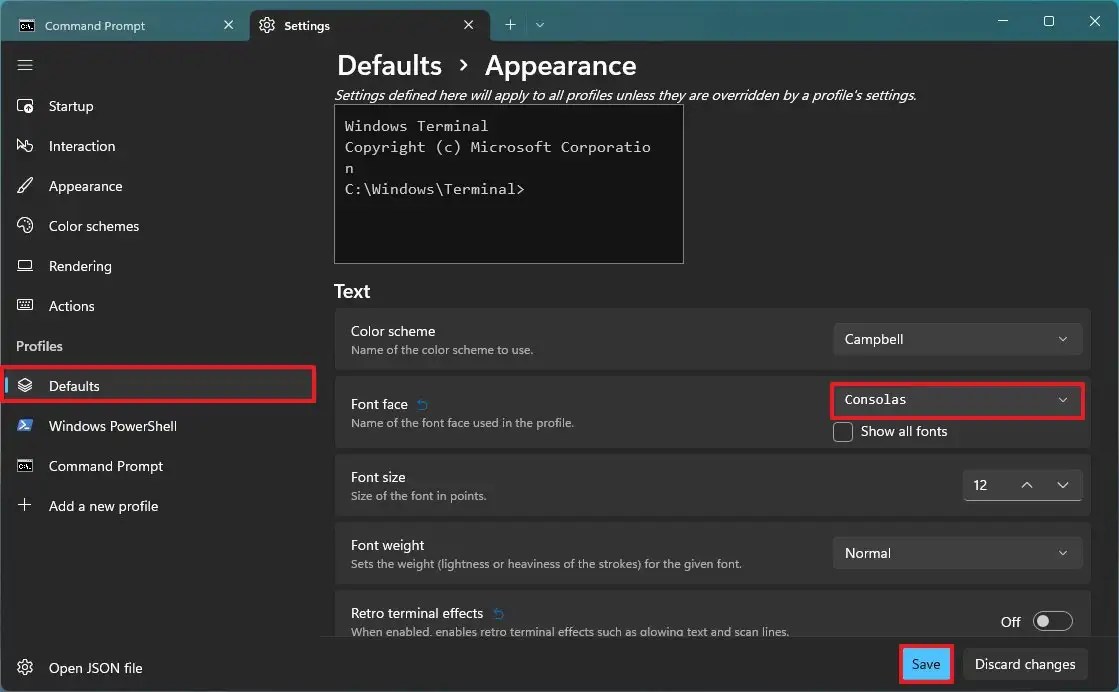Open the Font face dropdown
Image resolution: width=1119 pixels, height=692 pixels.
click(x=956, y=400)
